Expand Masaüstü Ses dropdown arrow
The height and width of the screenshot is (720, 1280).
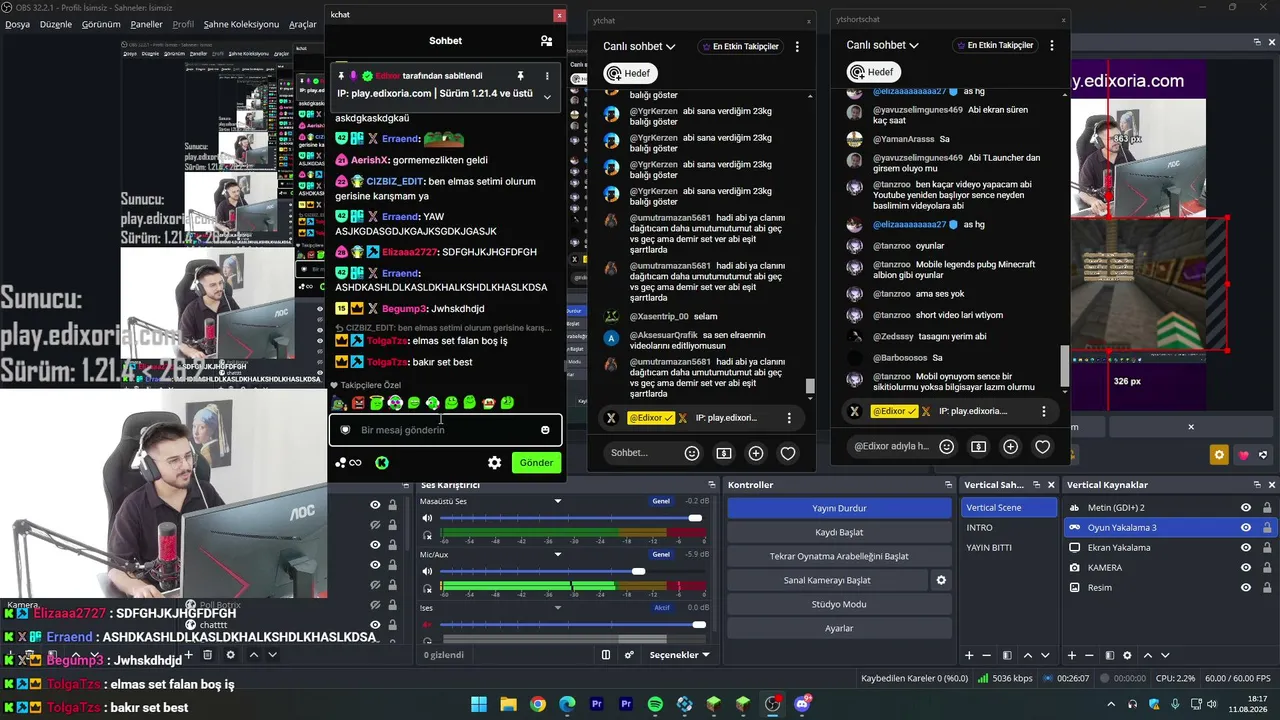click(x=558, y=501)
